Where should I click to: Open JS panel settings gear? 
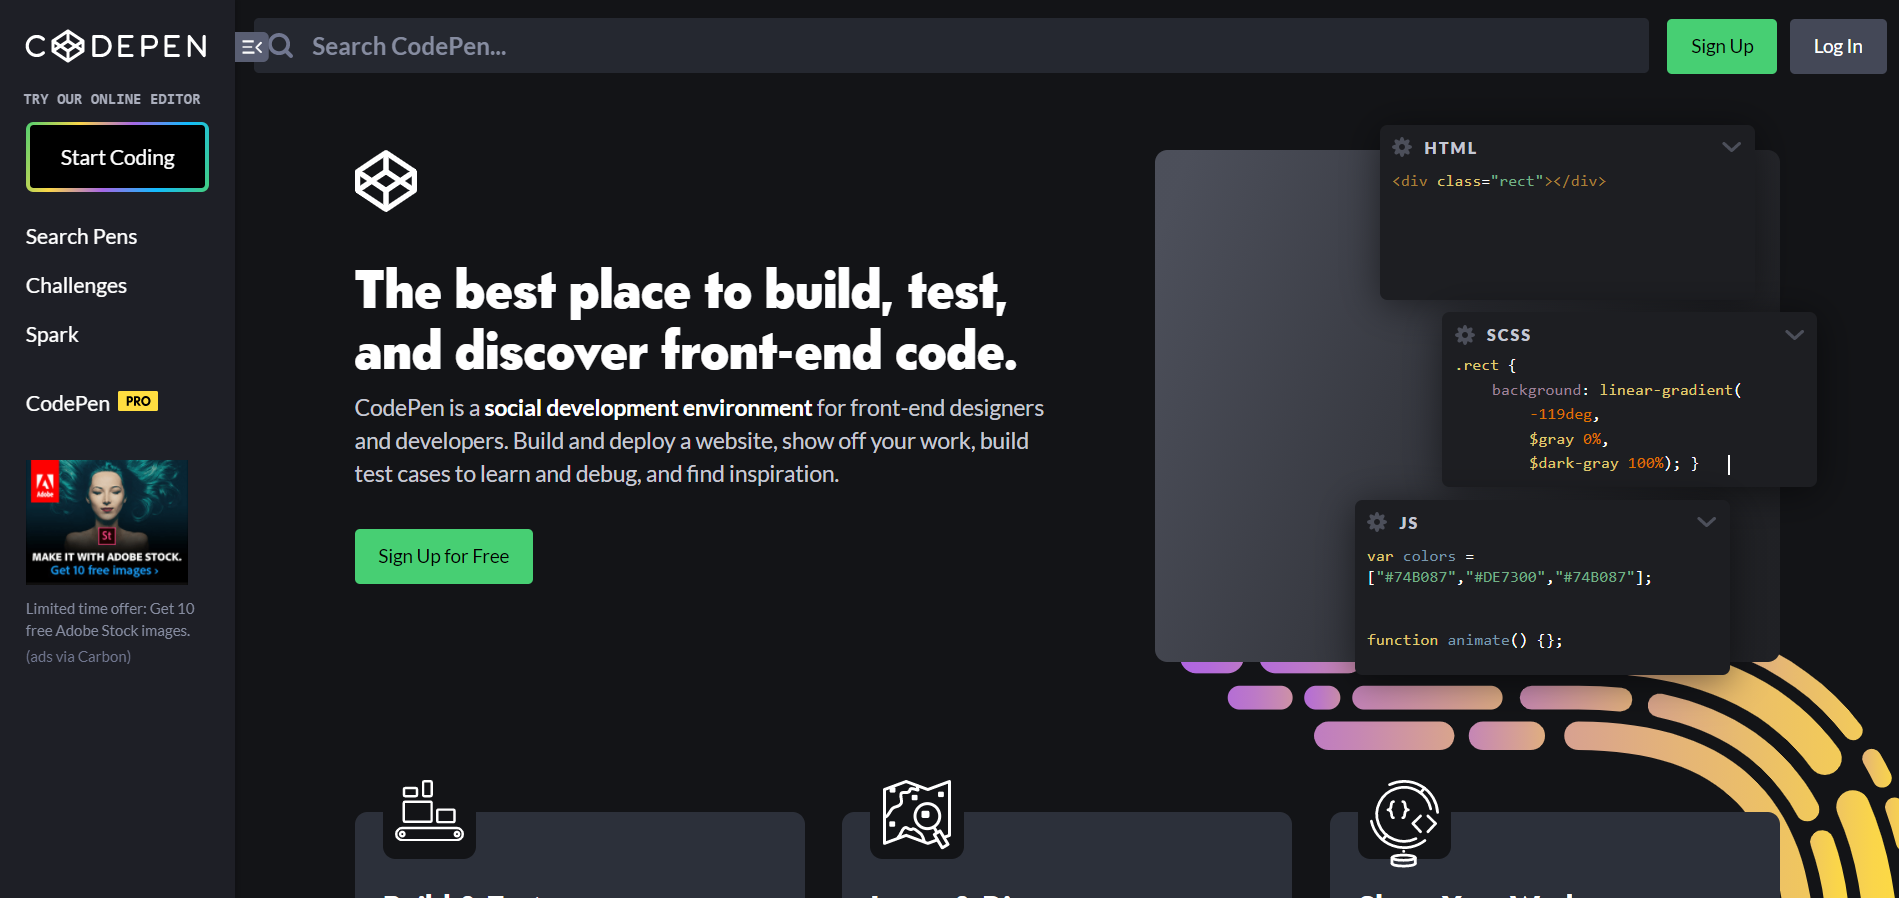pos(1377,522)
